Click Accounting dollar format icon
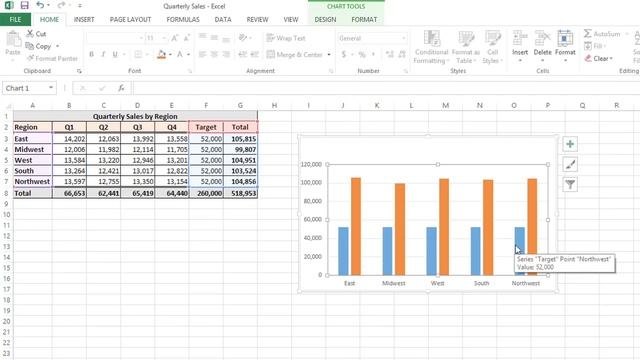The width and height of the screenshot is (640, 360). [344, 54]
